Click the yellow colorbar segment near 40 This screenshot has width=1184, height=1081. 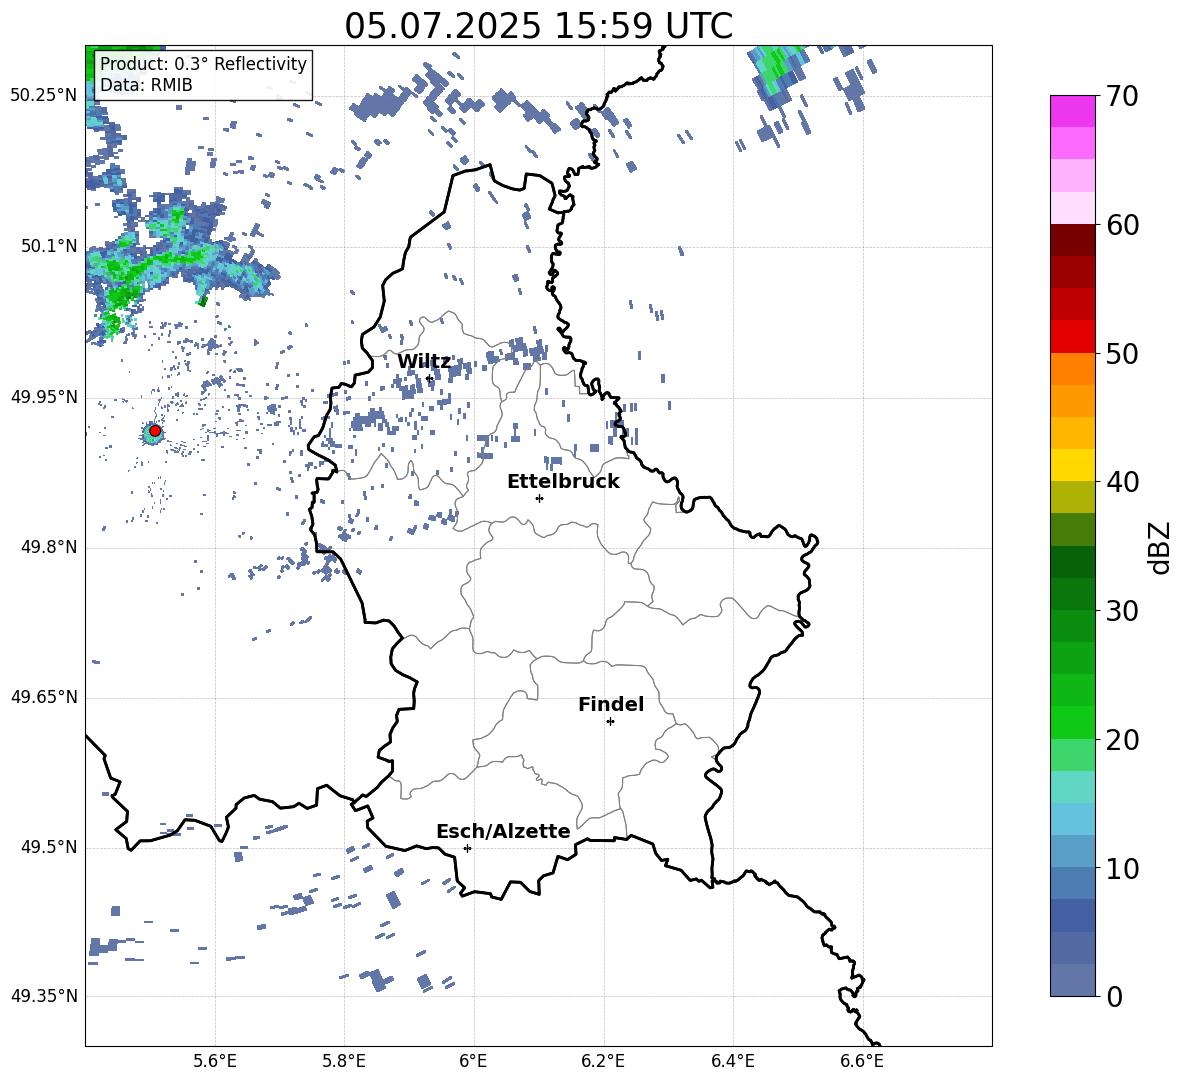coord(1072,465)
